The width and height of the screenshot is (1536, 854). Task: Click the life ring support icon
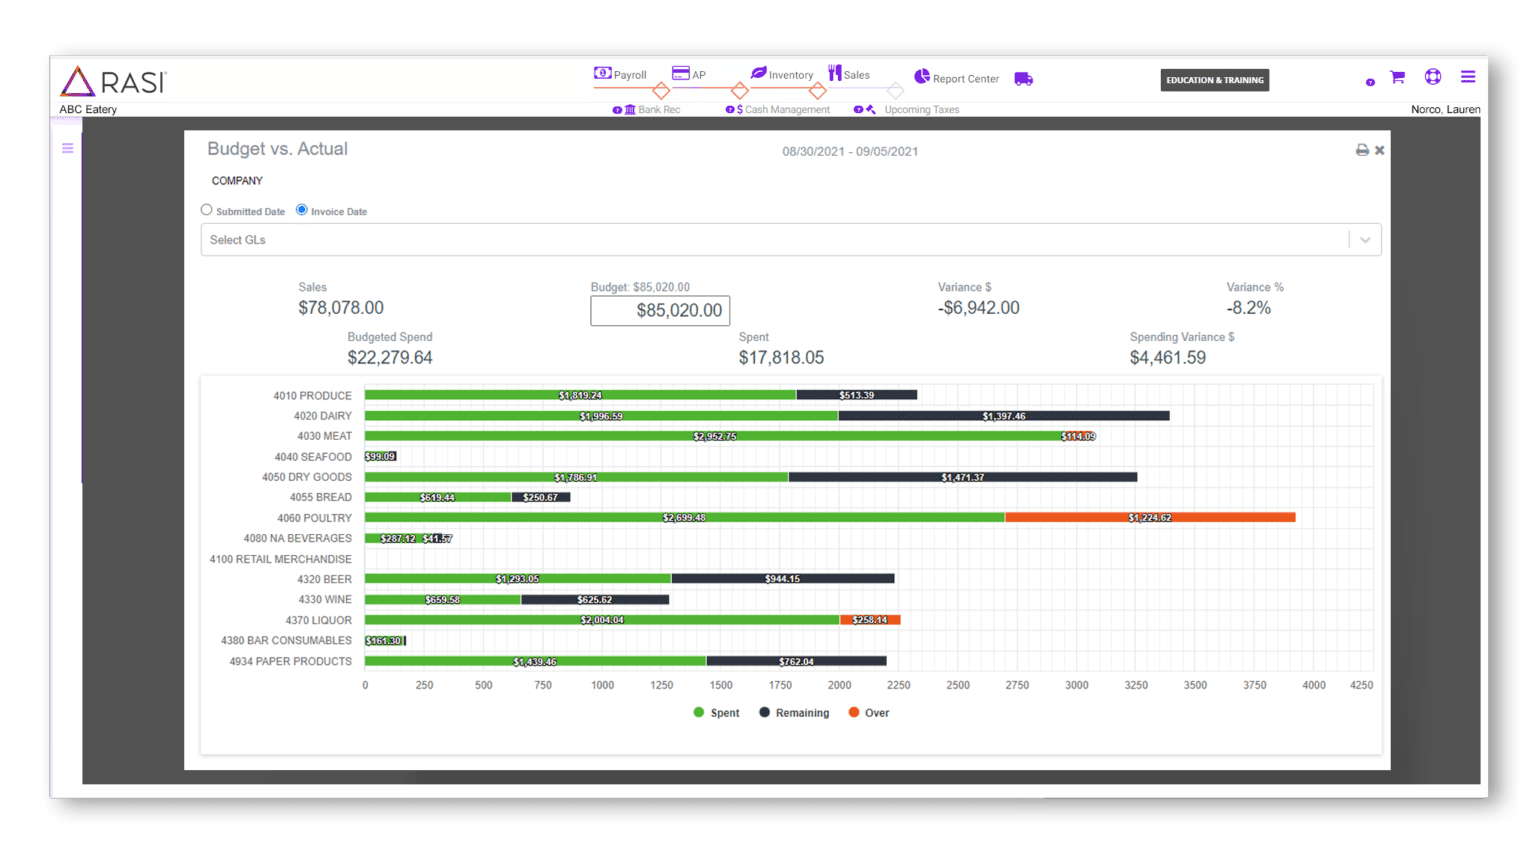pos(1432,77)
